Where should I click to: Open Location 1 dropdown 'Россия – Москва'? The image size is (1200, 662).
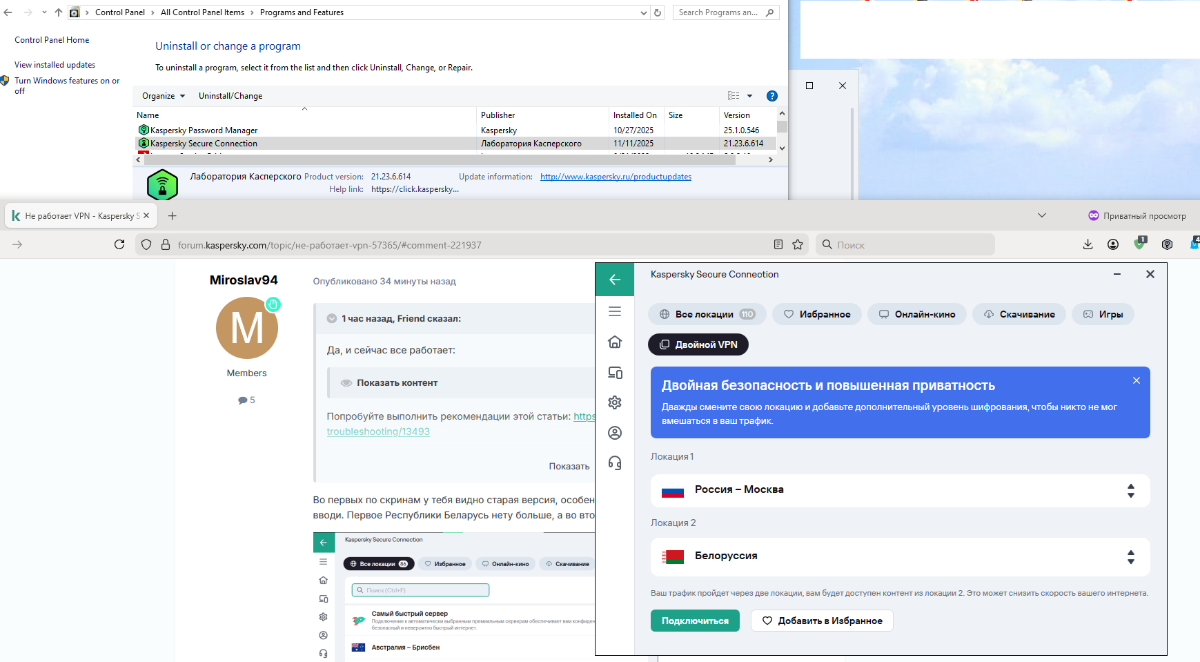coord(900,490)
